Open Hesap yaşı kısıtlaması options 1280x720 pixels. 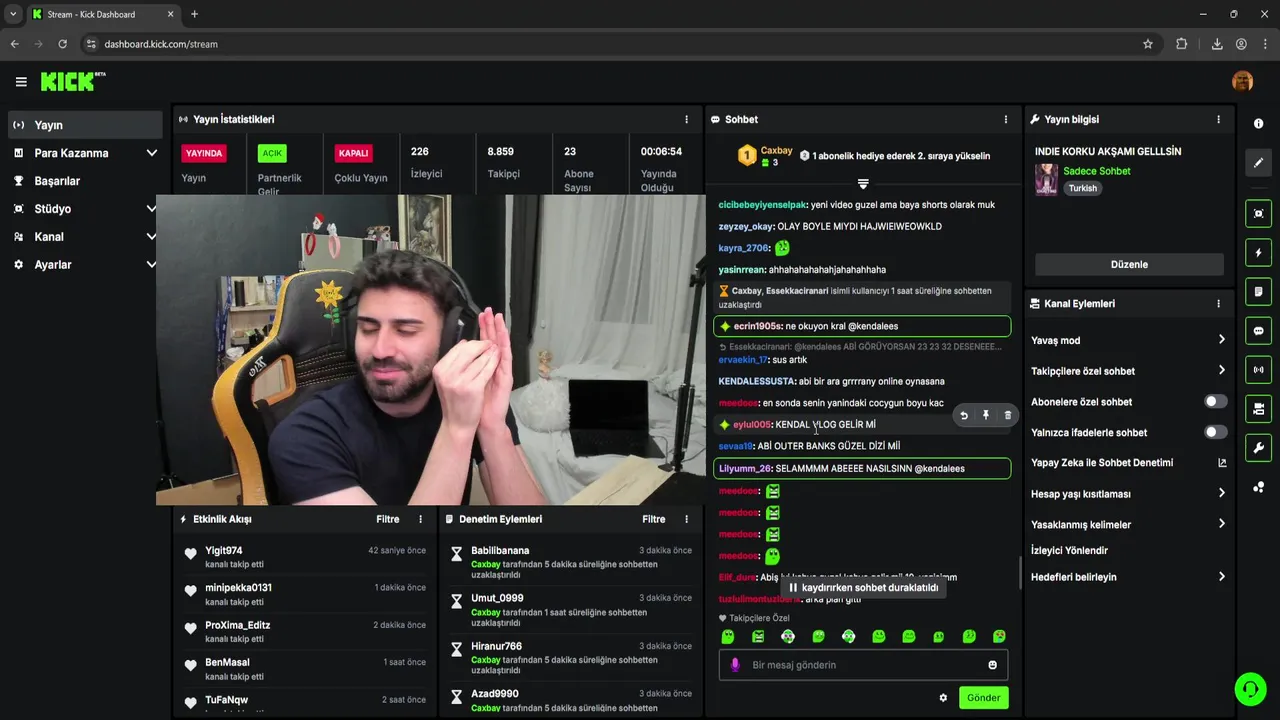pos(1129,494)
